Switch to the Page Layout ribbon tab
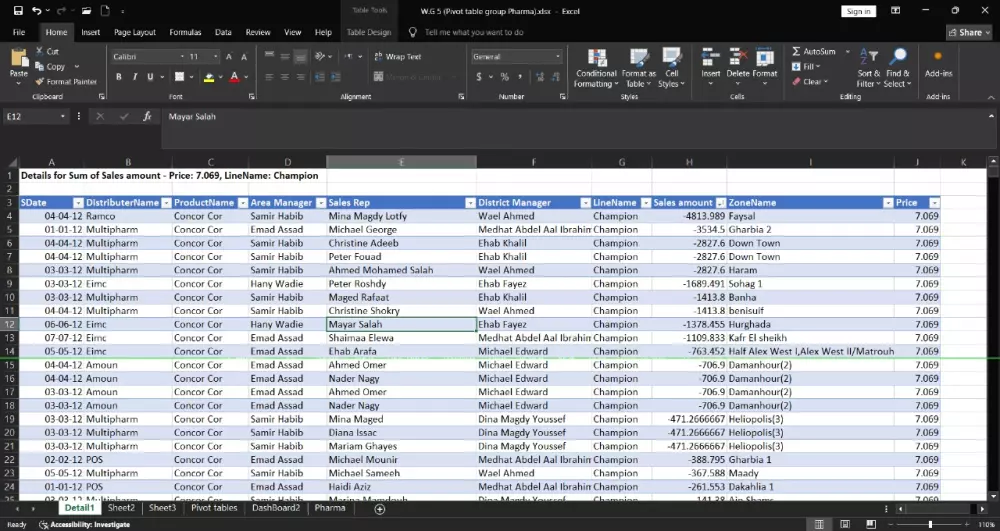Viewport: 1000px width, 531px height. coord(135,32)
